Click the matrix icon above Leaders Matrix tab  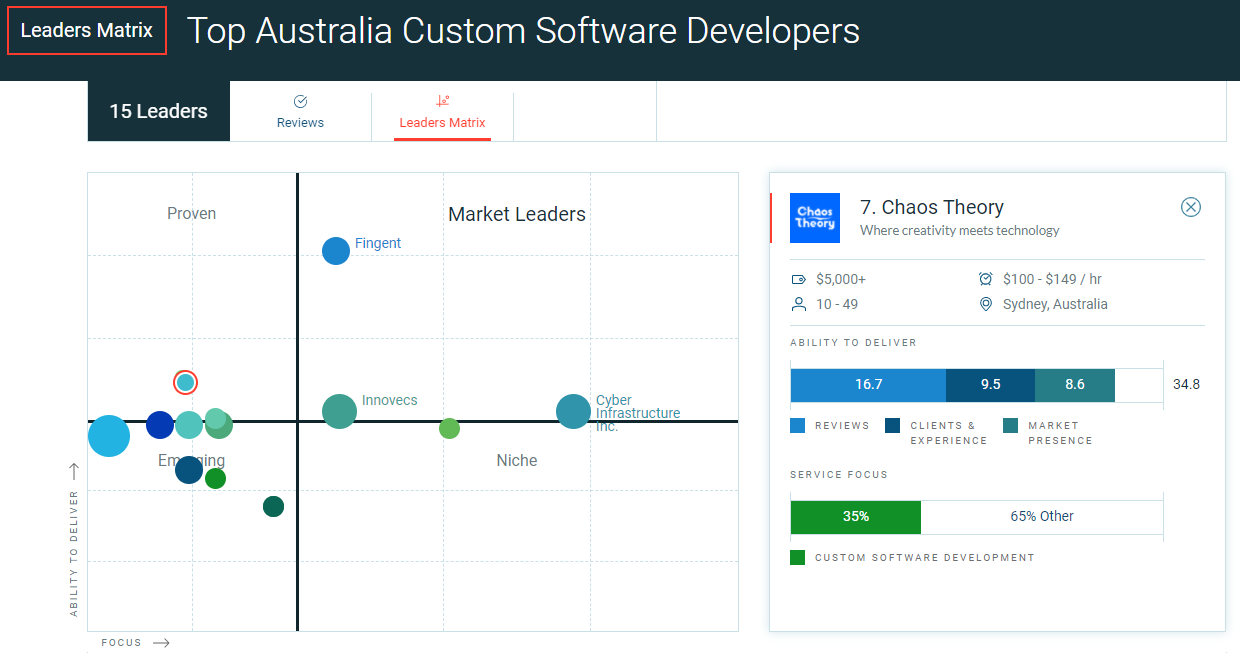(x=442, y=101)
